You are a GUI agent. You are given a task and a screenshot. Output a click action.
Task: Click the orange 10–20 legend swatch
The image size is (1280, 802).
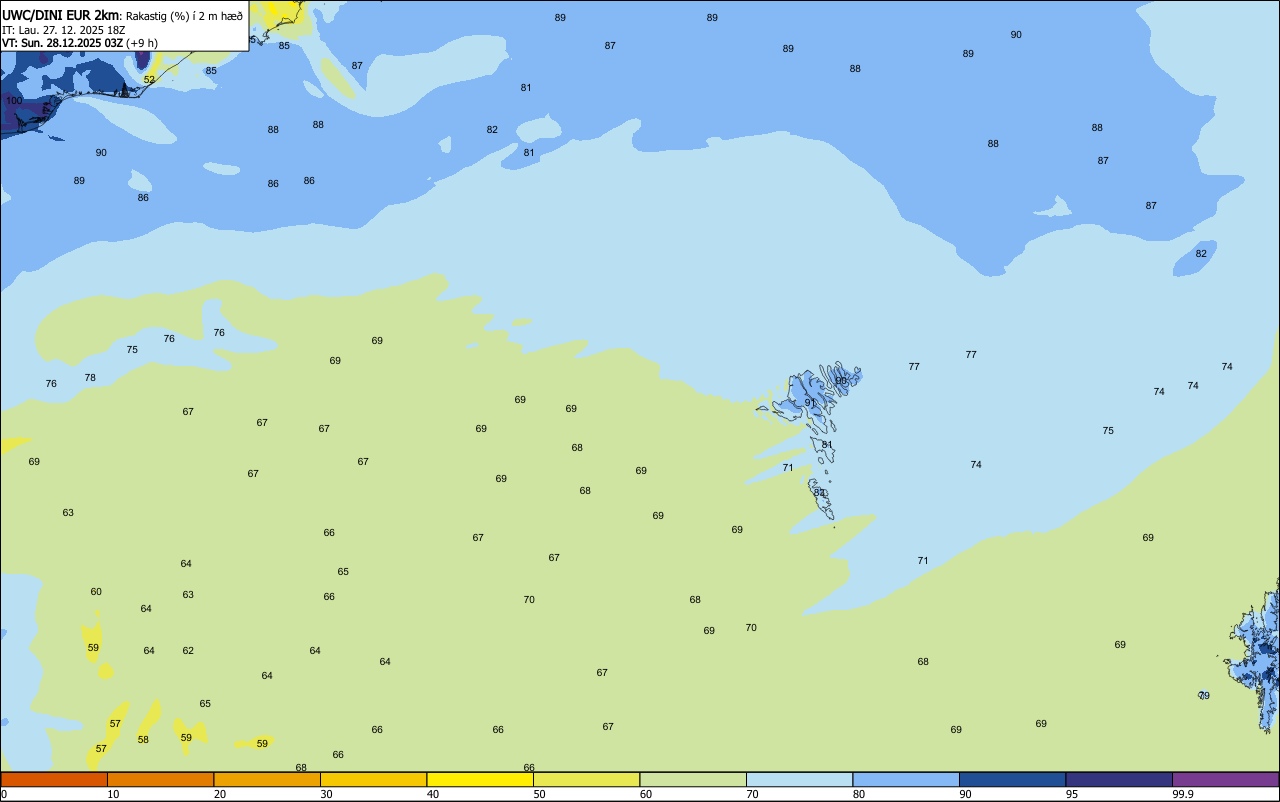tap(160, 779)
